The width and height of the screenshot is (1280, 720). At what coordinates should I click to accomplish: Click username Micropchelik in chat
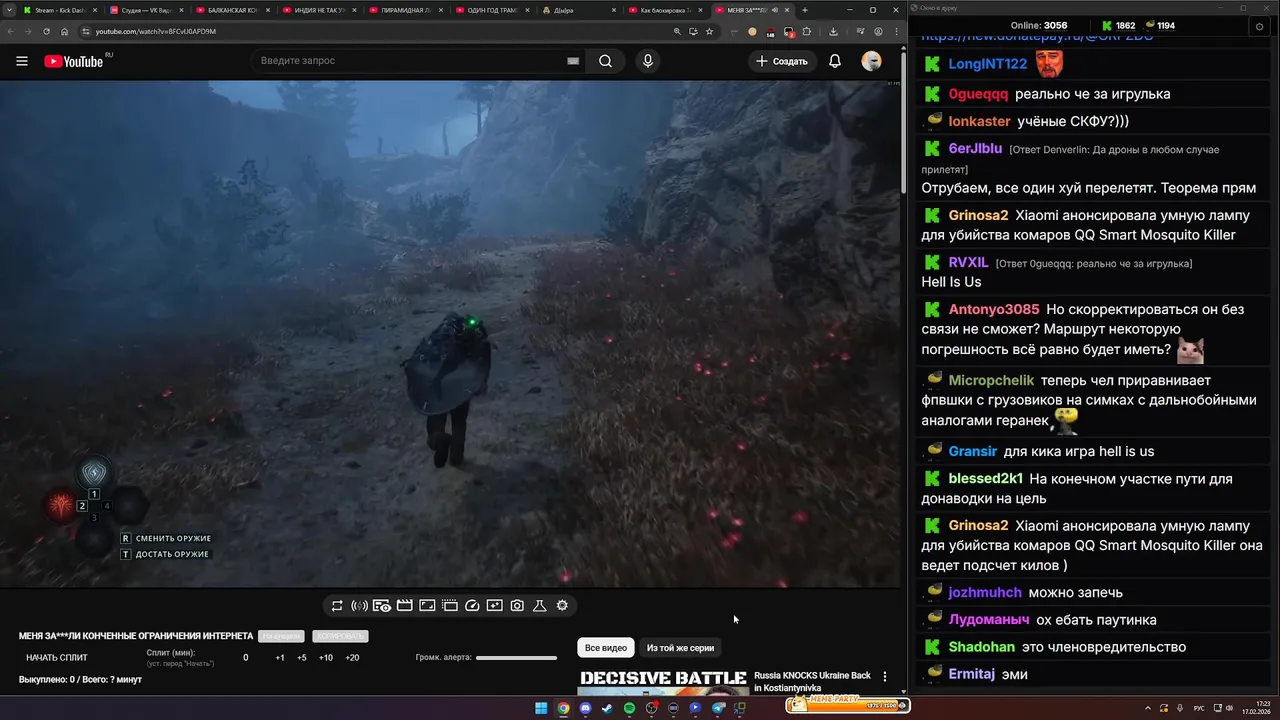point(991,381)
